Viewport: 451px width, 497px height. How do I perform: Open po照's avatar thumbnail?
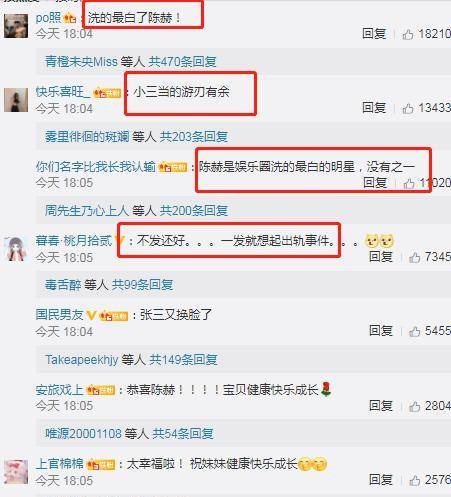coord(16,26)
